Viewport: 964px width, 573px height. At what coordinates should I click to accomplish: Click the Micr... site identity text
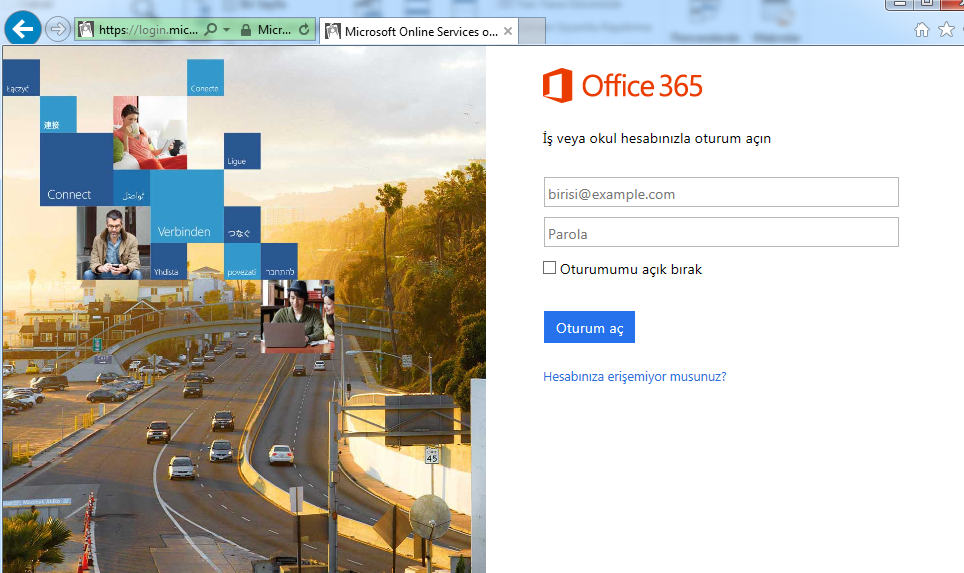(x=274, y=30)
